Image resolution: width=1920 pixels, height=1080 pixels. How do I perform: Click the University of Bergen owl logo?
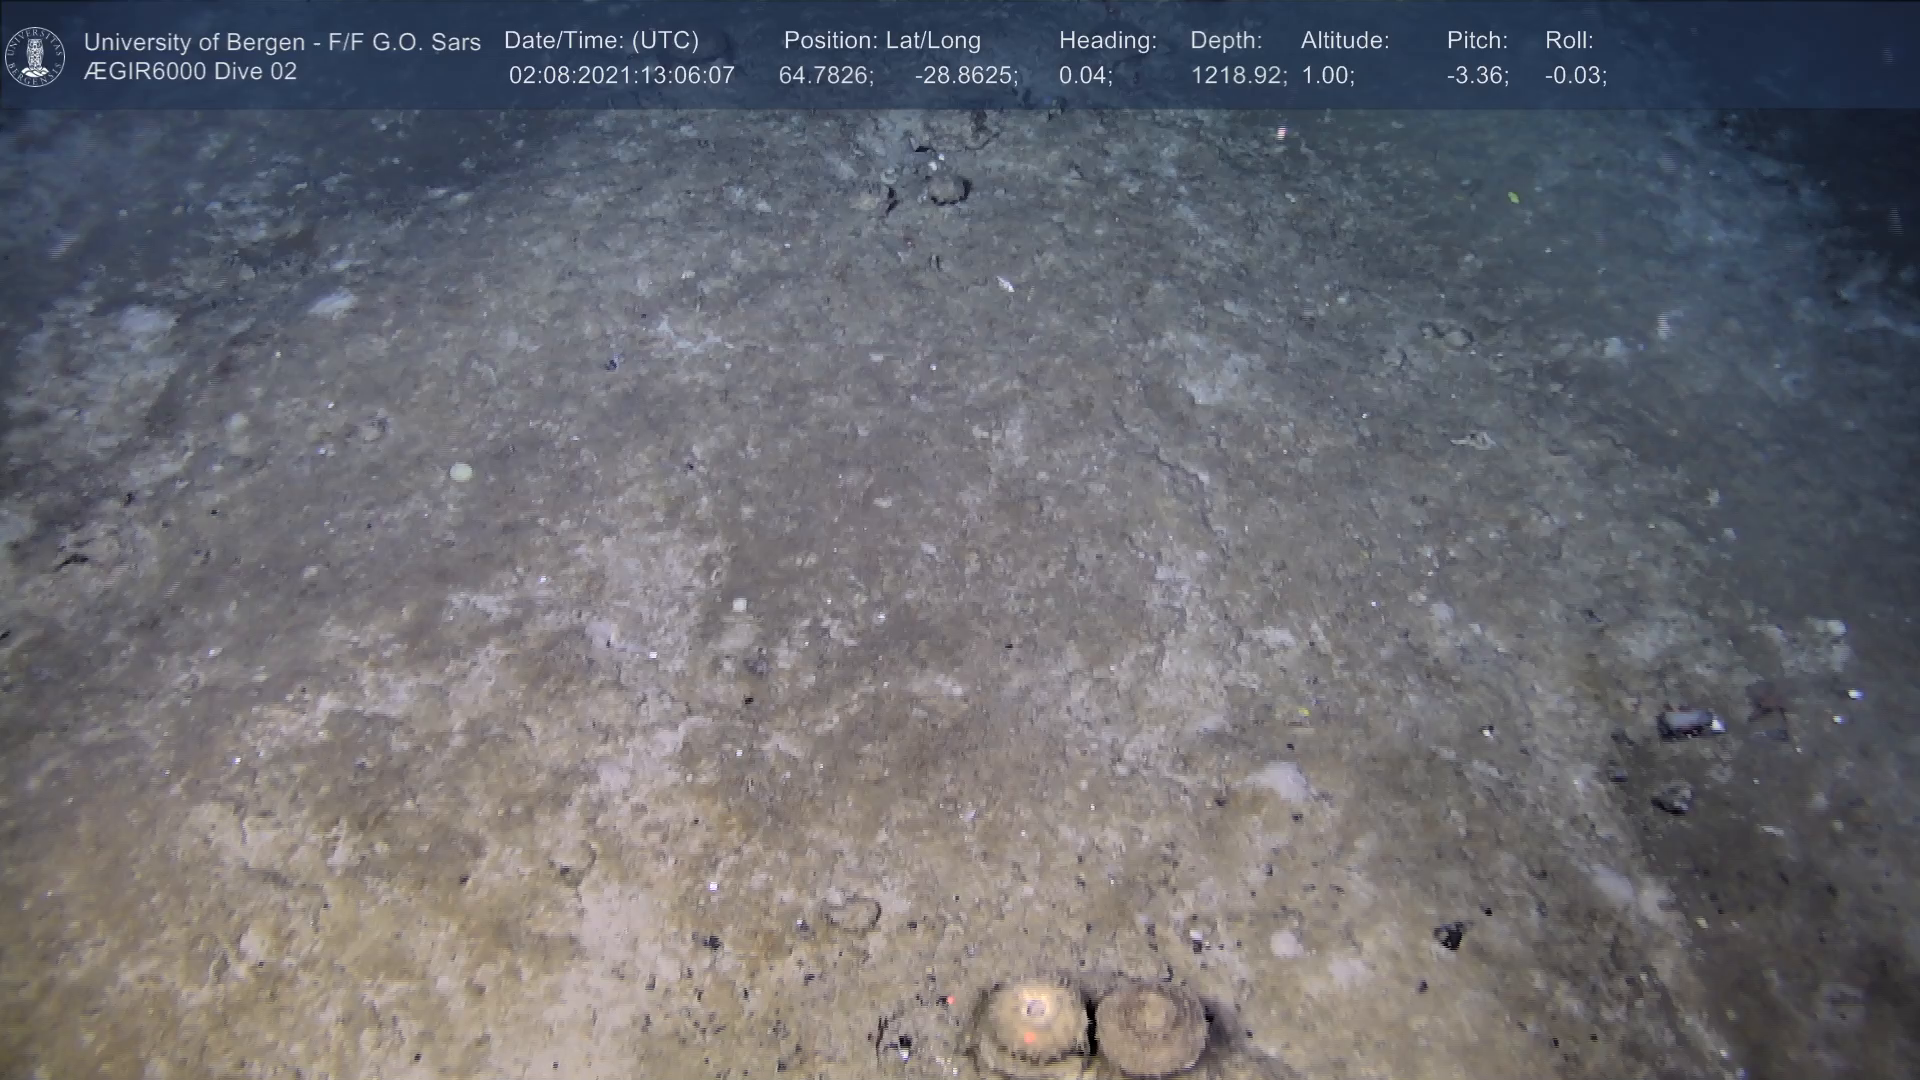pyautogui.click(x=35, y=56)
